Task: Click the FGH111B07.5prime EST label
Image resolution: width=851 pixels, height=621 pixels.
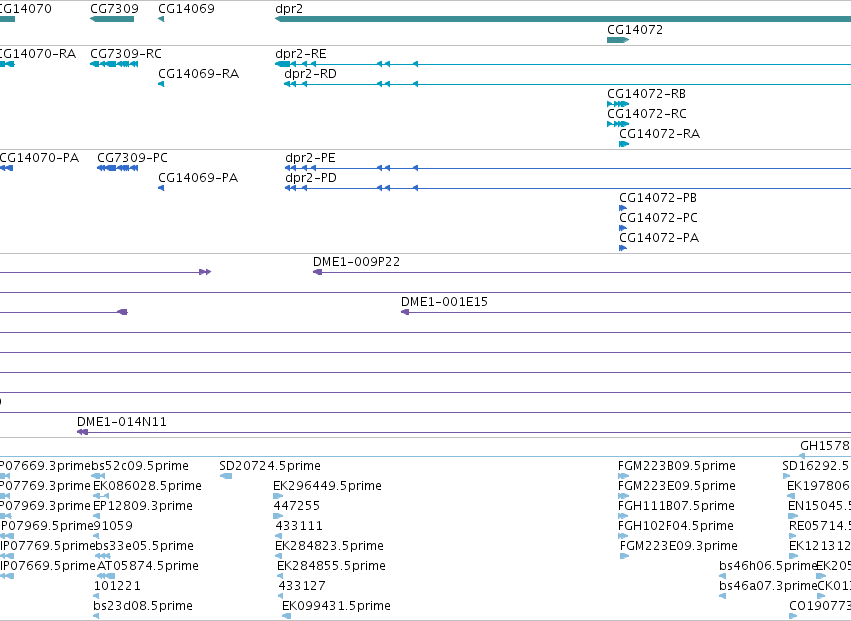Action: click(676, 505)
